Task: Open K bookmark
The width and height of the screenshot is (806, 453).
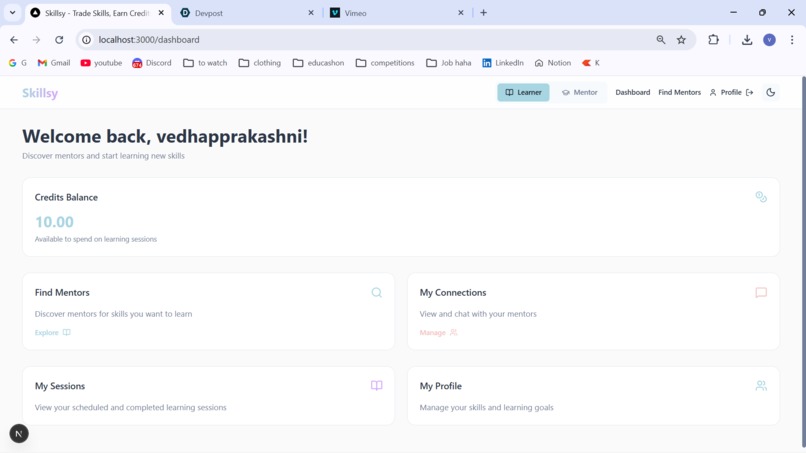Action: pos(591,63)
